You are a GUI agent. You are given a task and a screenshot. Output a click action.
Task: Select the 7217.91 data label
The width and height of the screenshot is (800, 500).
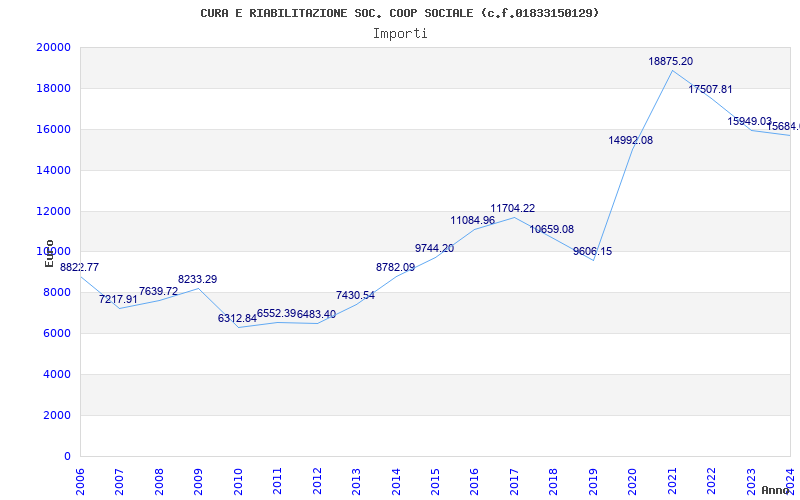pos(118,299)
